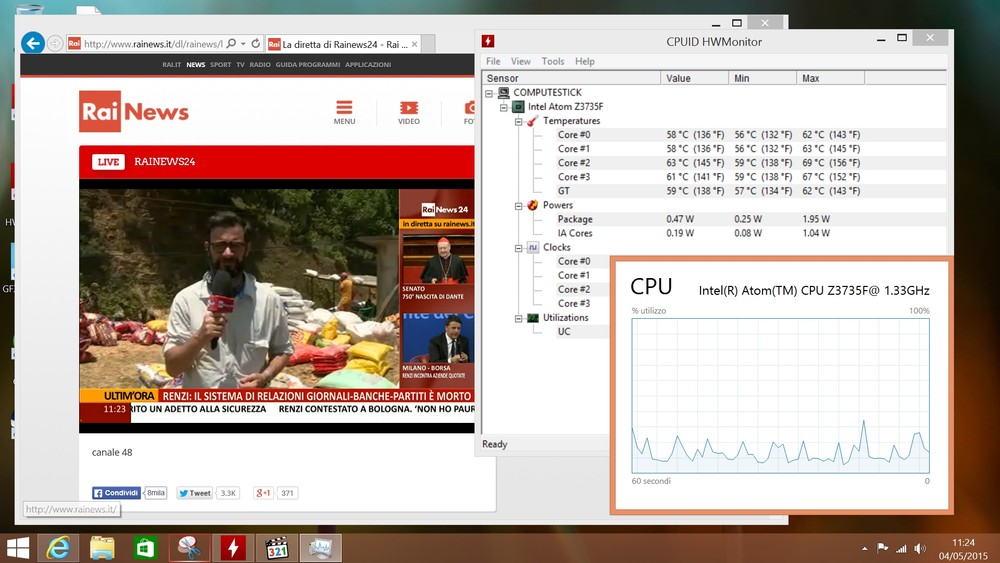Viewport: 1000px width, 563px height.
Task: Go back with the browser back arrow
Action: (x=33, y=43)
